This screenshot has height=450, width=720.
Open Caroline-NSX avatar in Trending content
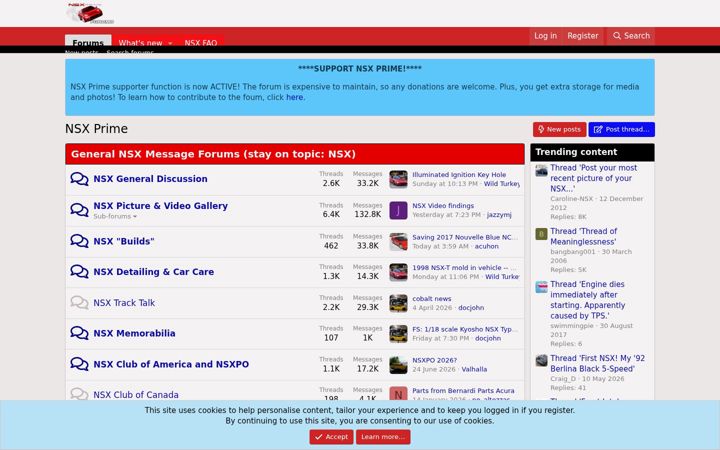tap(541, 171)
